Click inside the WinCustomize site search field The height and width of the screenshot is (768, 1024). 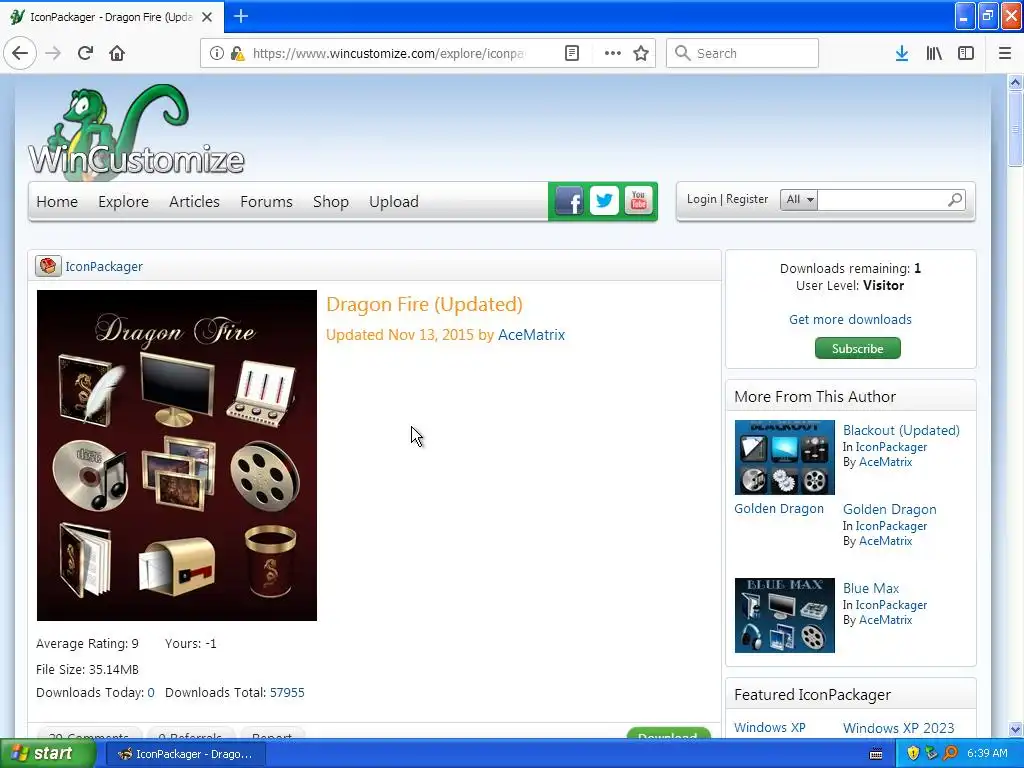point(881,199)
